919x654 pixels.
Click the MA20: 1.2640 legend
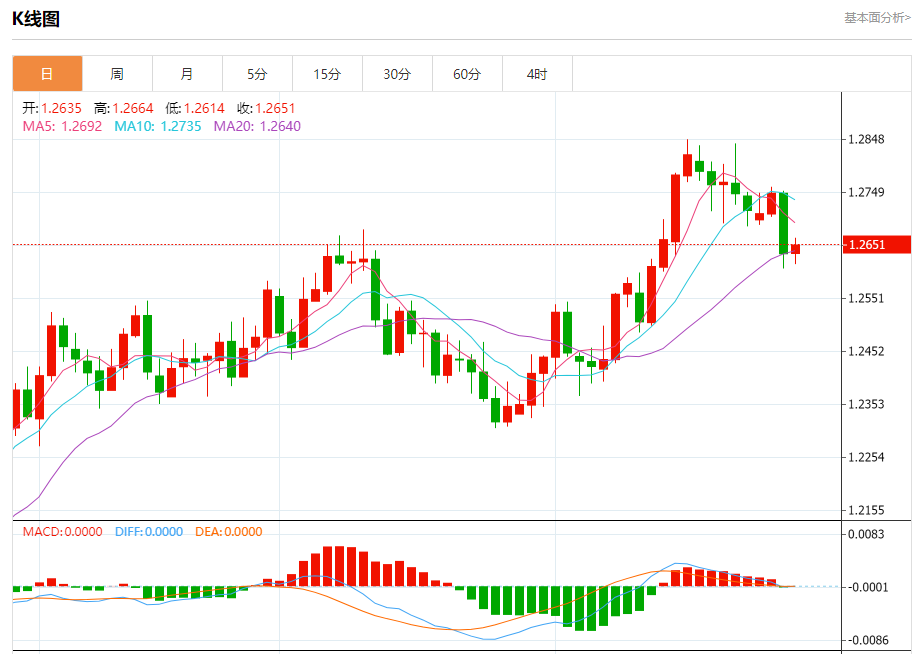[x=257, y=126]
